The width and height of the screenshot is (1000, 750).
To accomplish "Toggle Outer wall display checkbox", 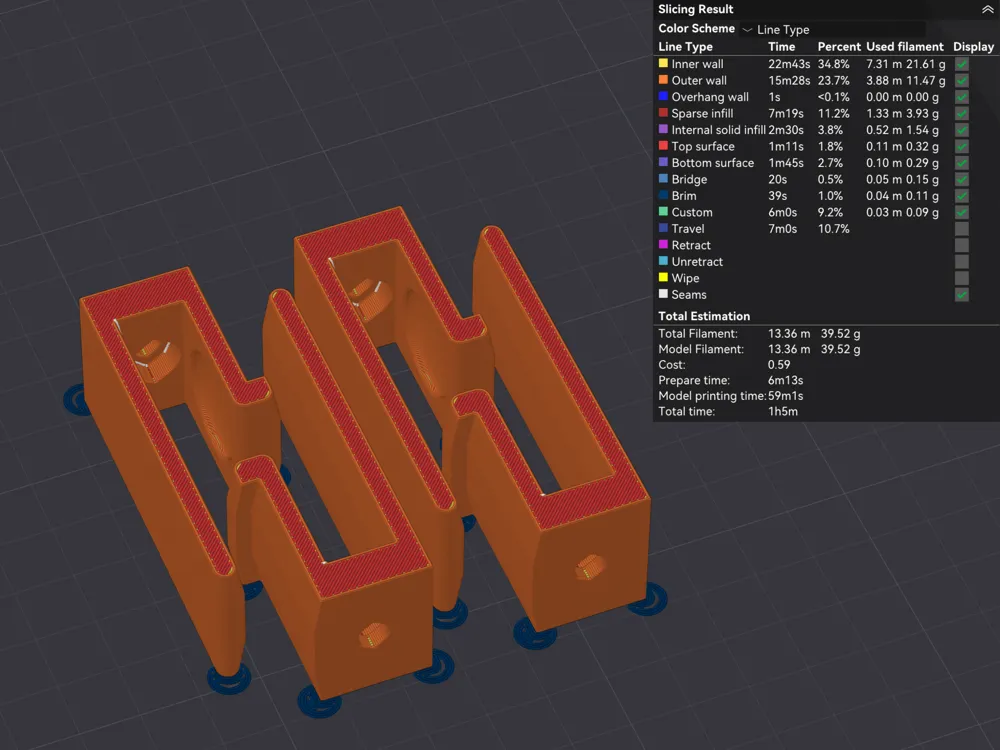I will 962,80.
